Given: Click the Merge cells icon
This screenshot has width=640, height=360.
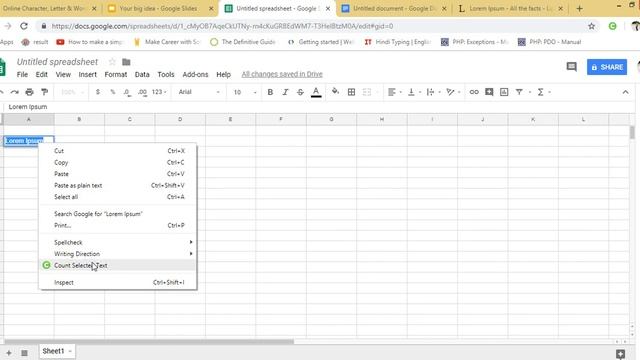Looking at the screenshot, I should (x=367, y=92).
